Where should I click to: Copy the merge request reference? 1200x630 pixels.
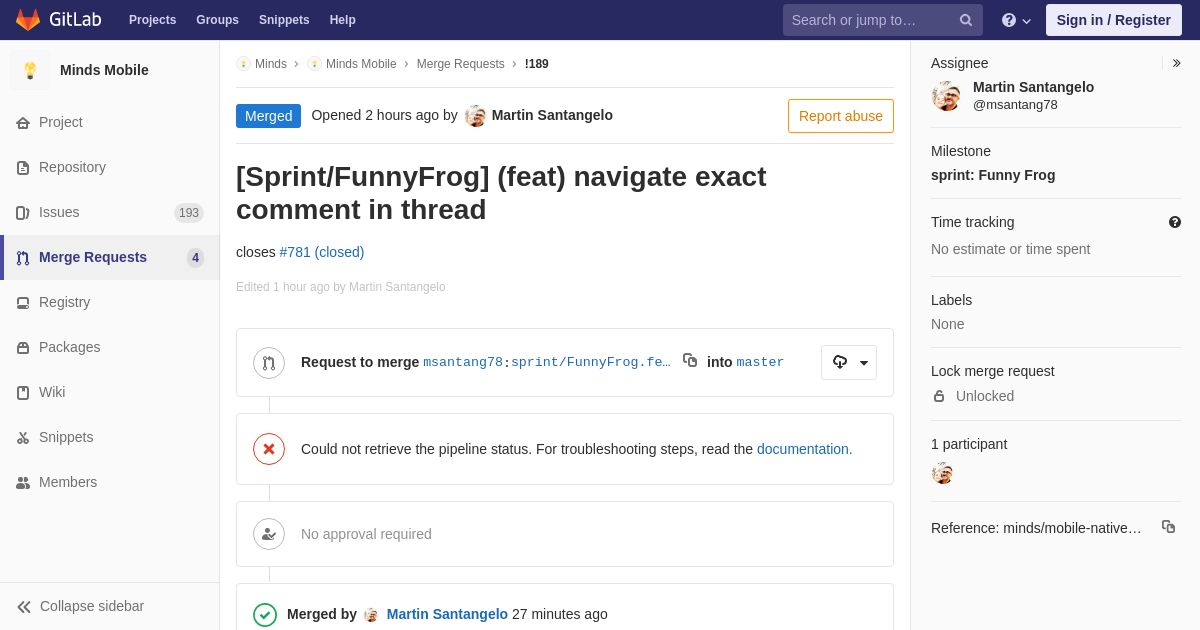tap(1168, 527)
